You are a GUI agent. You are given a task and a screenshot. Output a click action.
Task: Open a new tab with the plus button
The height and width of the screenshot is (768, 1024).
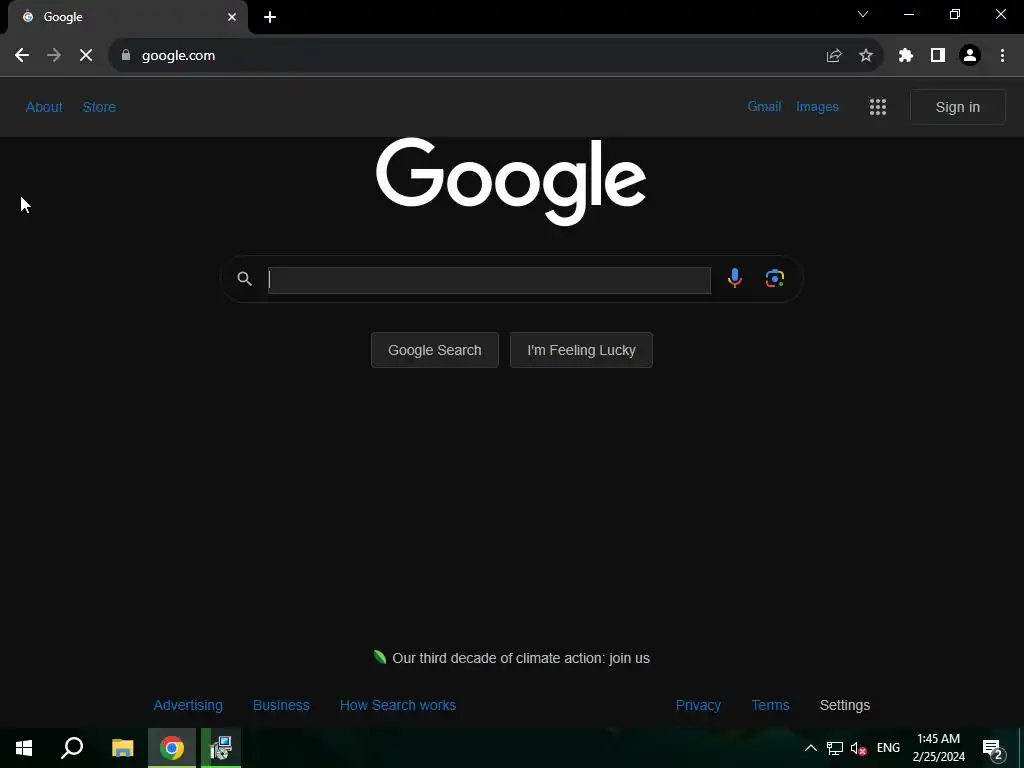tap(270, 17)
